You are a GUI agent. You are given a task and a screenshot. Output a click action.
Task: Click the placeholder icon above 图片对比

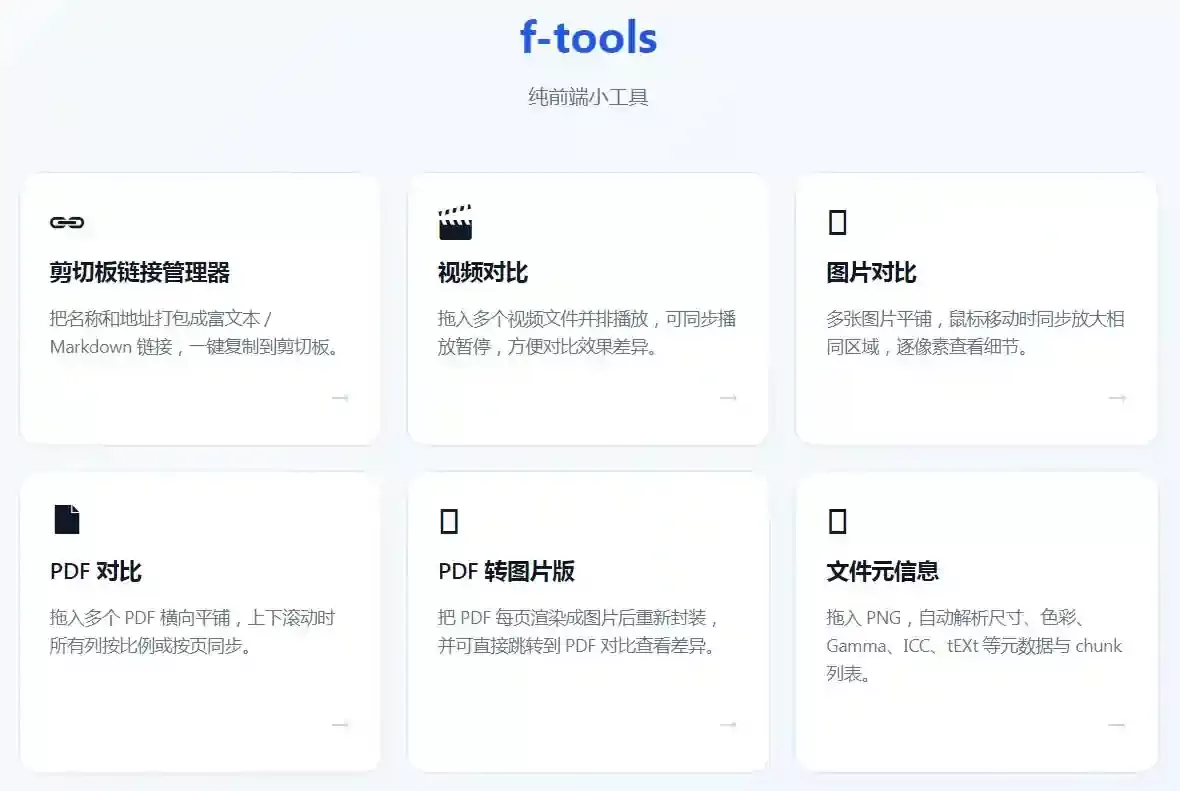click(837, 222)
